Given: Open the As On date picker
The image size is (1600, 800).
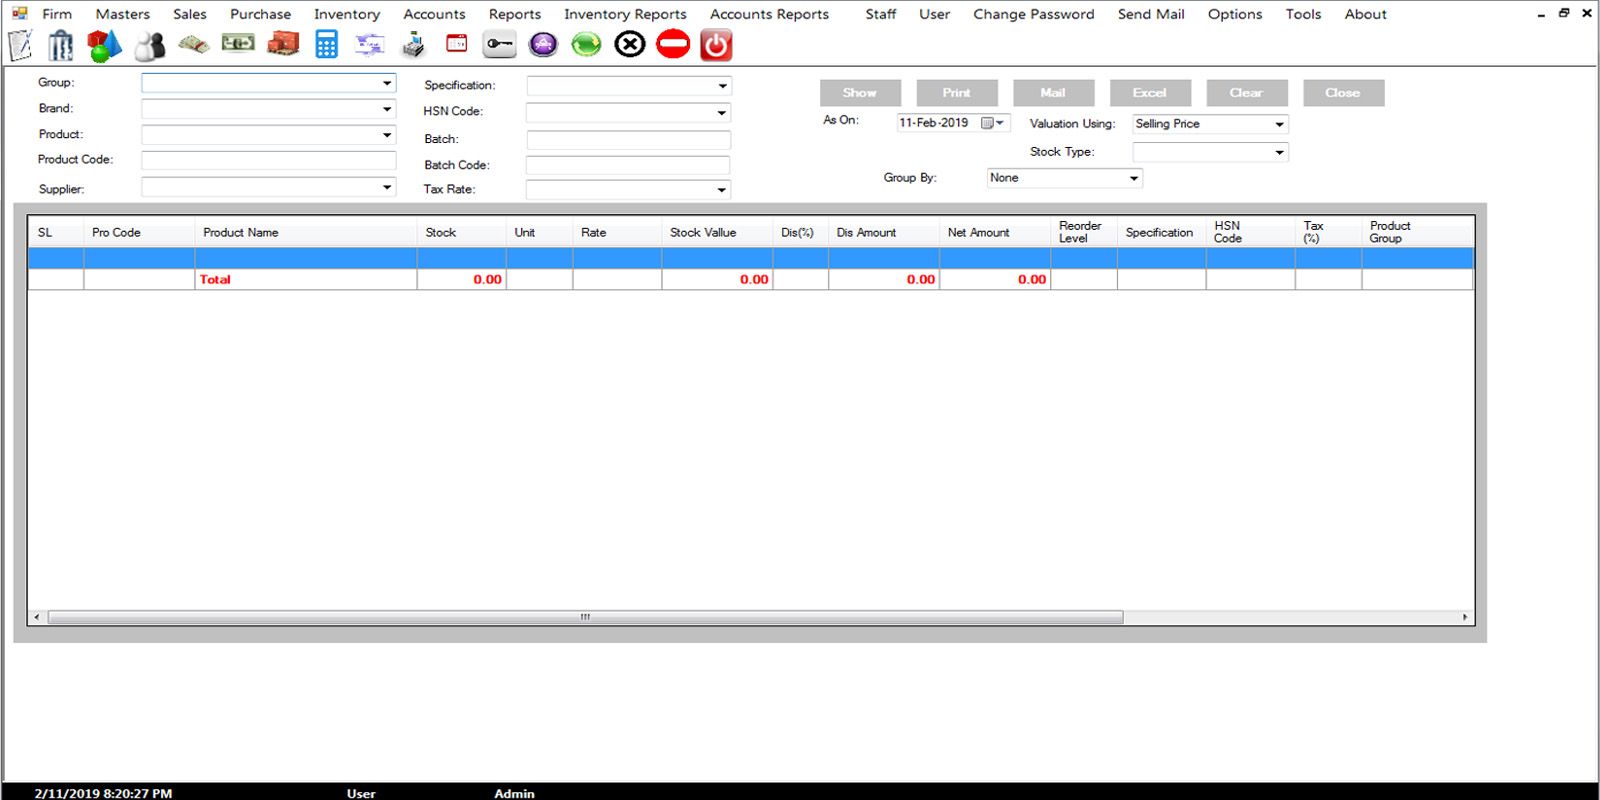Looking at the screenshot, I should [993, 123].
